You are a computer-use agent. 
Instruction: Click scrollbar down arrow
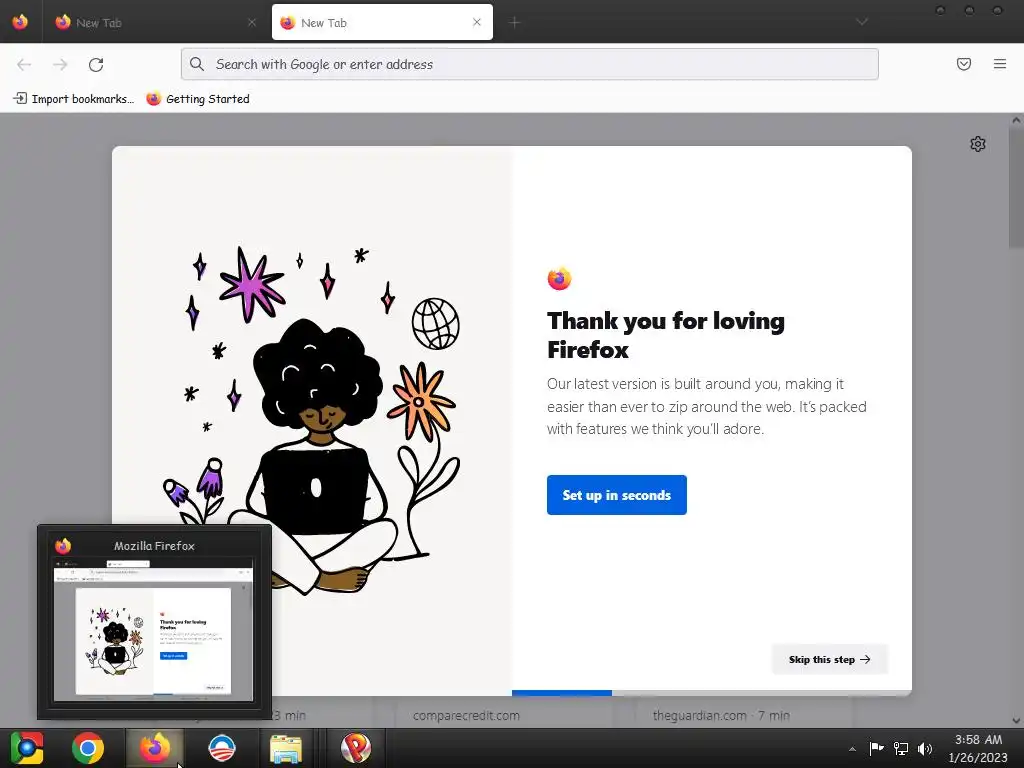point(1016,721)
